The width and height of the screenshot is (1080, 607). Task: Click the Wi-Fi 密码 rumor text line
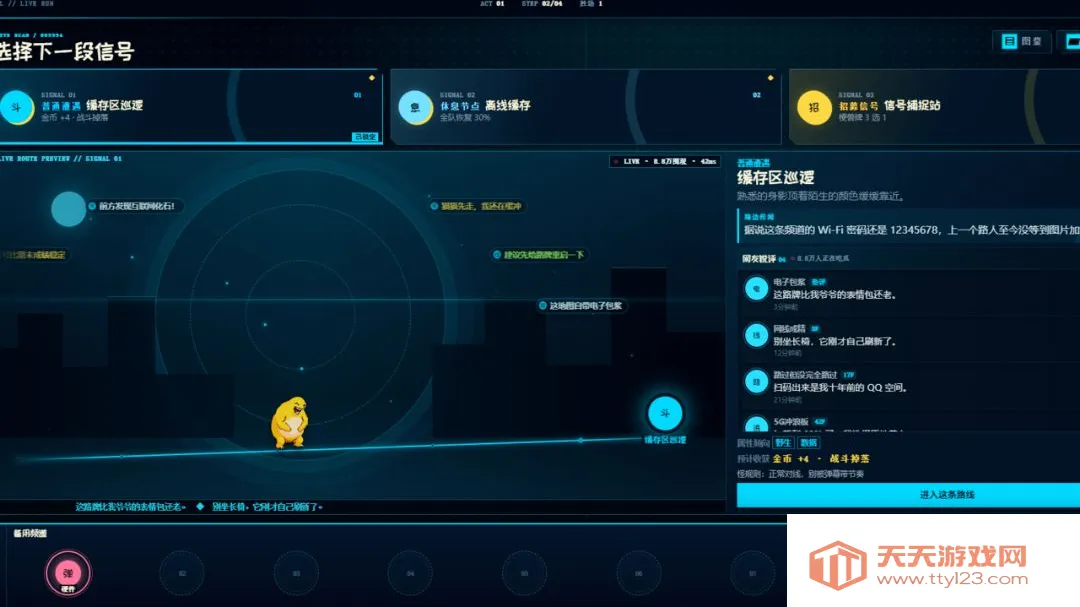(911, 230)
